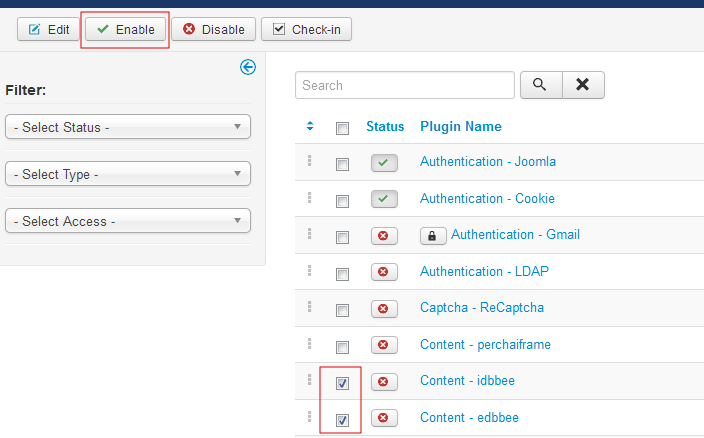
Task: Check the select-all checkbox in the header
Action: tap(342, 129)
